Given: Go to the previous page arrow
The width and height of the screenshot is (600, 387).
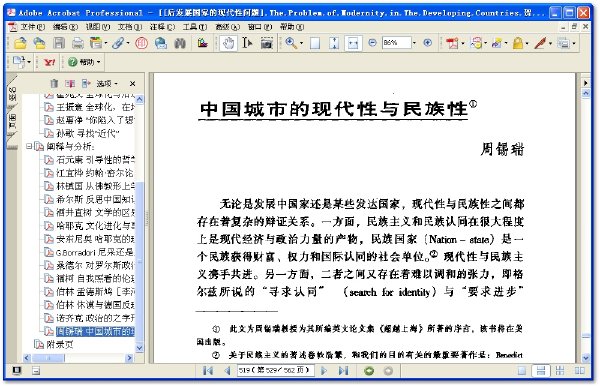Looking at the screenshot, I should (227, 371).
